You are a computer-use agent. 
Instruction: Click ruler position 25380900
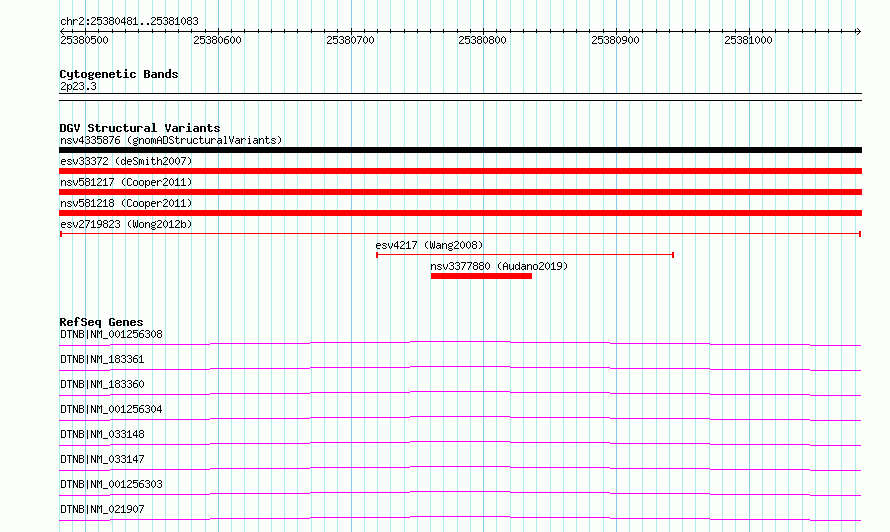(x=615, y=40)
